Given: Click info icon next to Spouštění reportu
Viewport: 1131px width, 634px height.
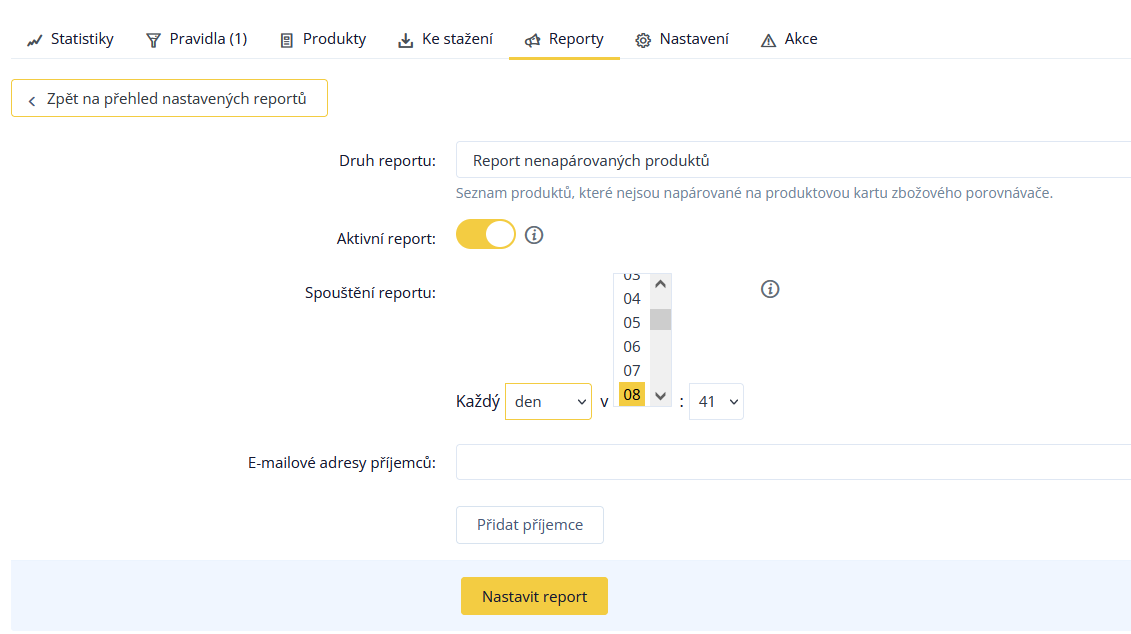Looking at the screenshot, I should 770,289.
